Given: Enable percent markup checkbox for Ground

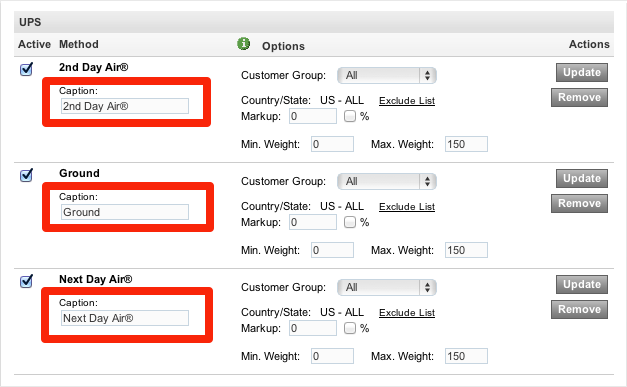Looking at the screenshot, I should [350, 222].
